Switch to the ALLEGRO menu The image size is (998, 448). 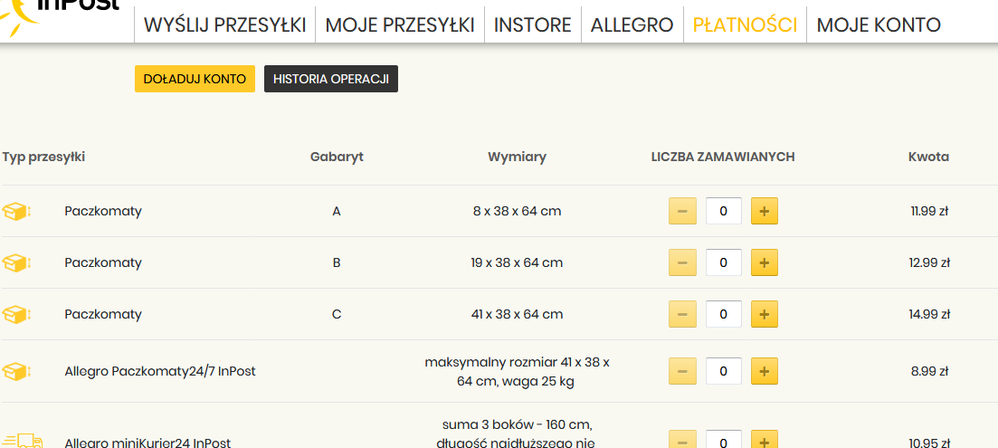[x=632, y=25]
